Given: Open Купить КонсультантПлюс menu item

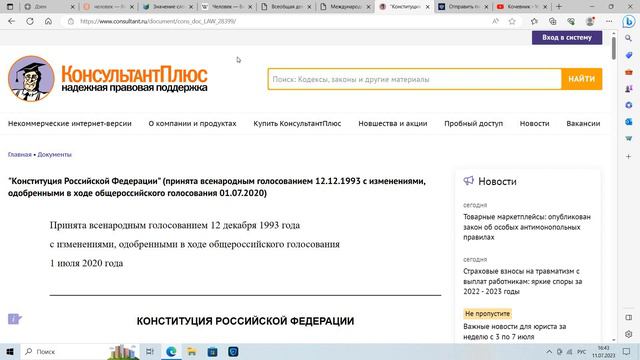Looking at the screenshot, I should point(297,123).
